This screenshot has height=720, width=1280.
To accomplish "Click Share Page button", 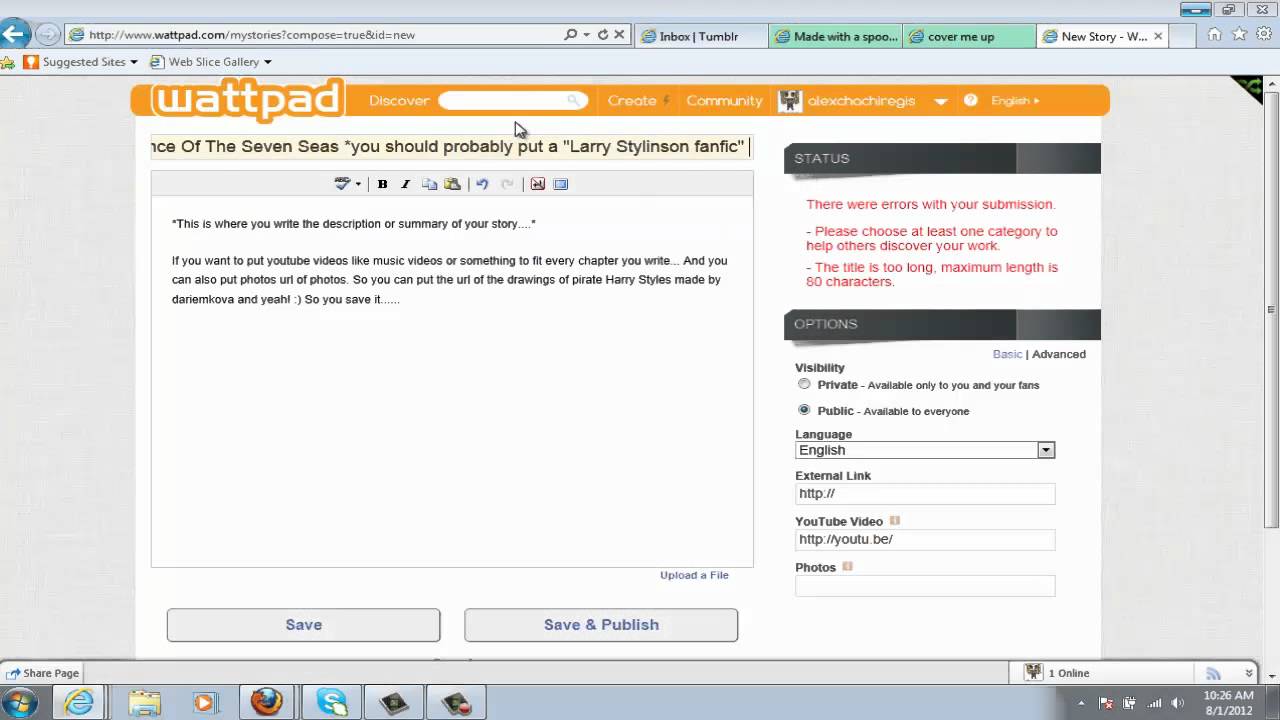I will (43, 673).
